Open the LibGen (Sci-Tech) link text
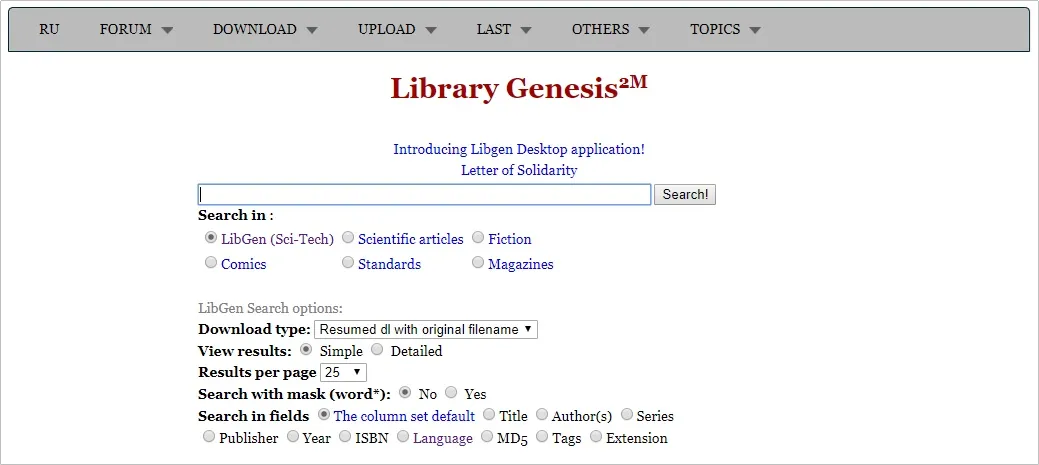The height and width of the screenshot is (465, 1039). (x=278, y=239)
